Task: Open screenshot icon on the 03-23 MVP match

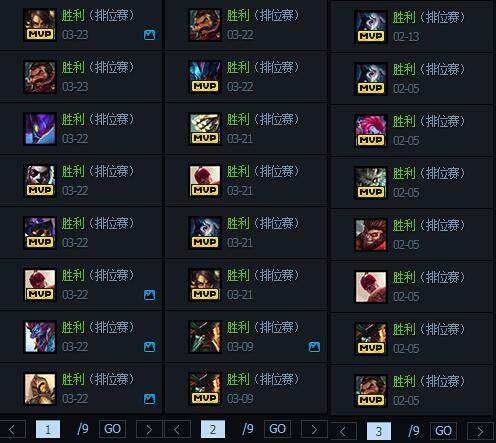Action: pos(149,35)
